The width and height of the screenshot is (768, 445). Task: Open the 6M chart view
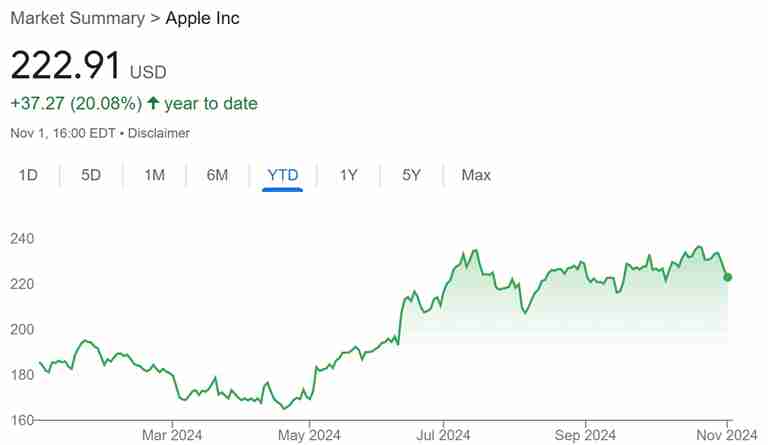click(x=217, y=175)
